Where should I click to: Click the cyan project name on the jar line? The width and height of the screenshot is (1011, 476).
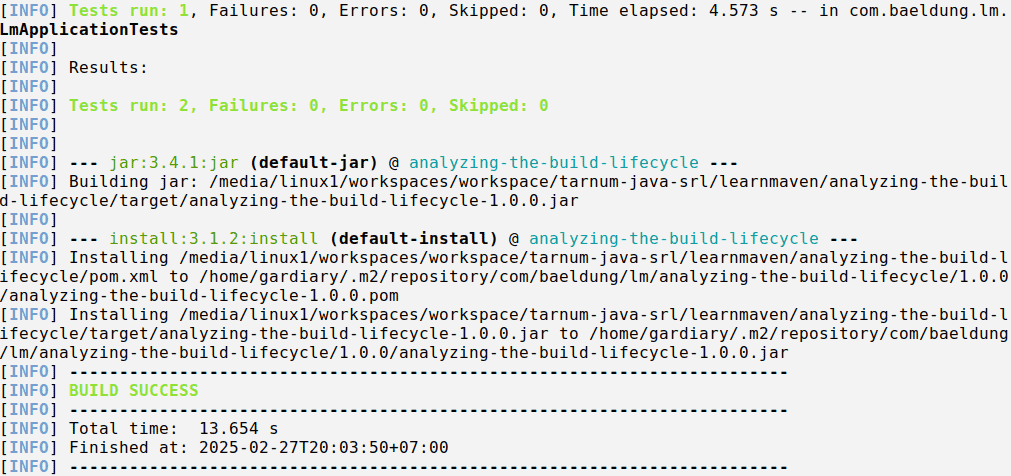(553, 163)
